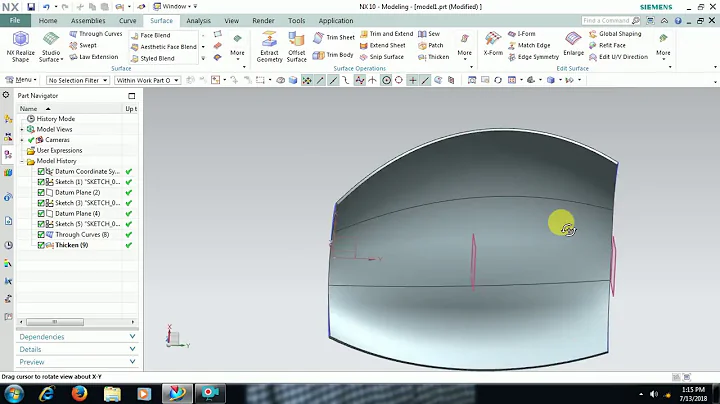Open the Enlarge surface tool
The height and width of the screenshot is (404, 720).
(x=574, y=45)
